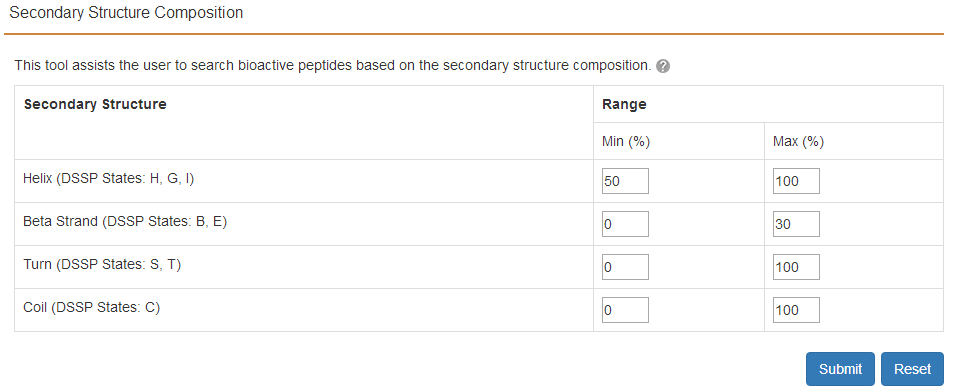Click the Coil Min (%) field

pos(625,310)
